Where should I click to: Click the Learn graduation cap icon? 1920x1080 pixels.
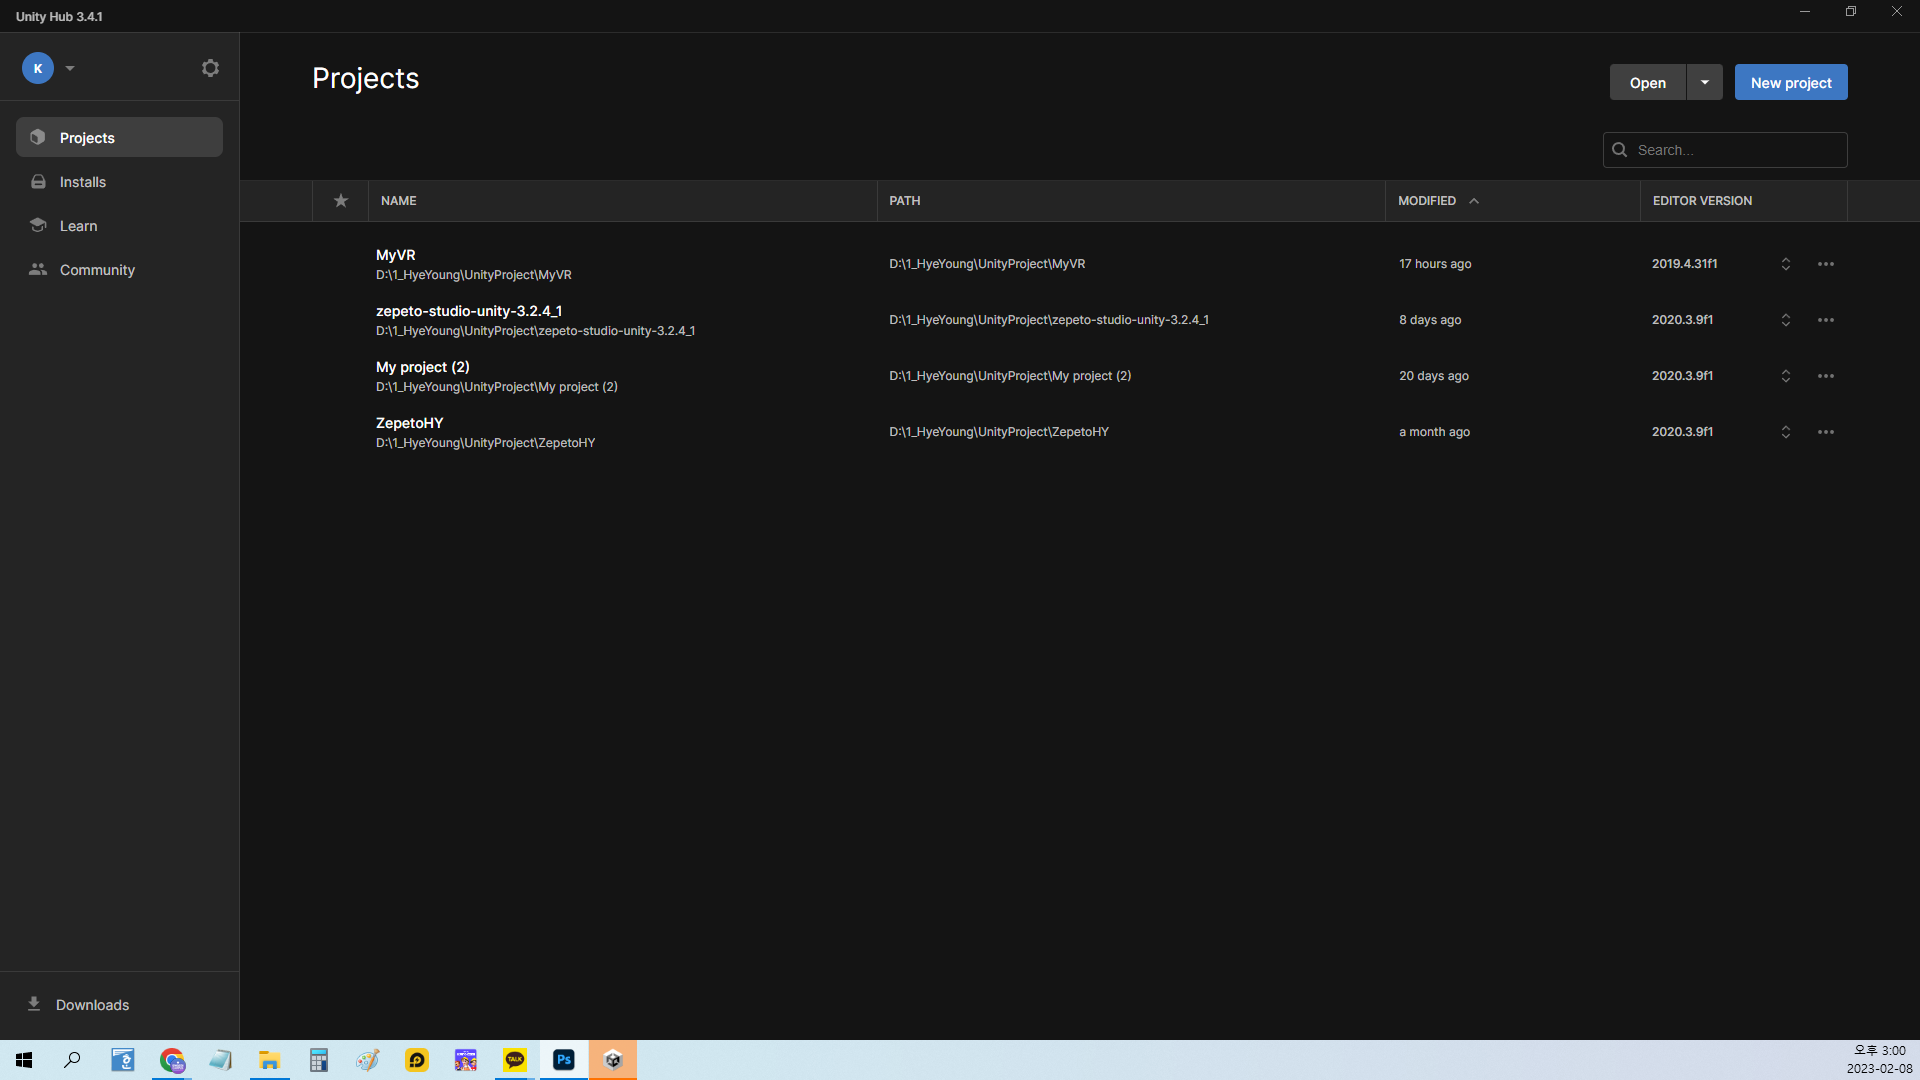38,225
